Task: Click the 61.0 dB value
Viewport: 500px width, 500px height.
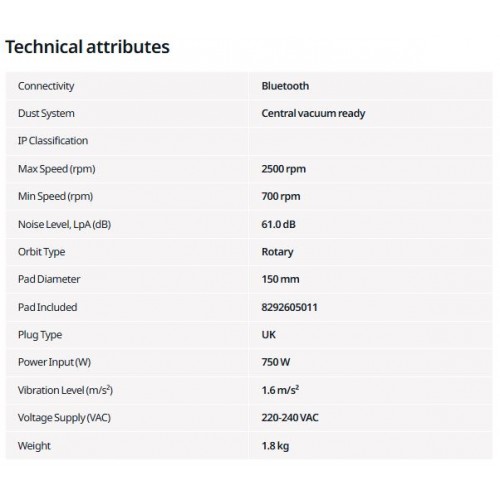Action: (x=278, y=224)
